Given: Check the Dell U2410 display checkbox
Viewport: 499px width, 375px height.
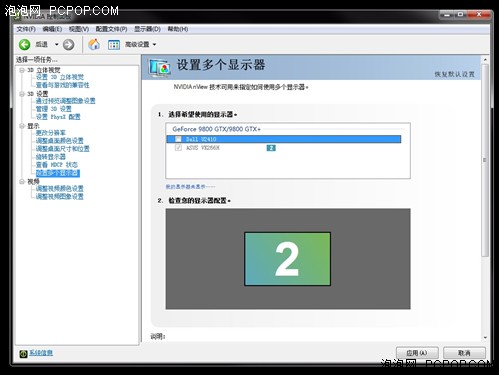Looking at the screenshot, I should [178, 139].
